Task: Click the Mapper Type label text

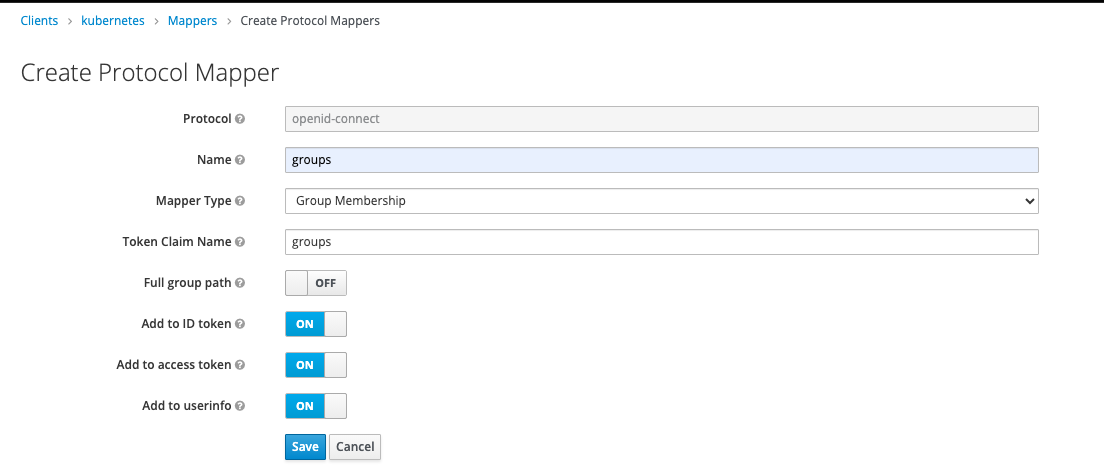Action: tap(194, 201)
